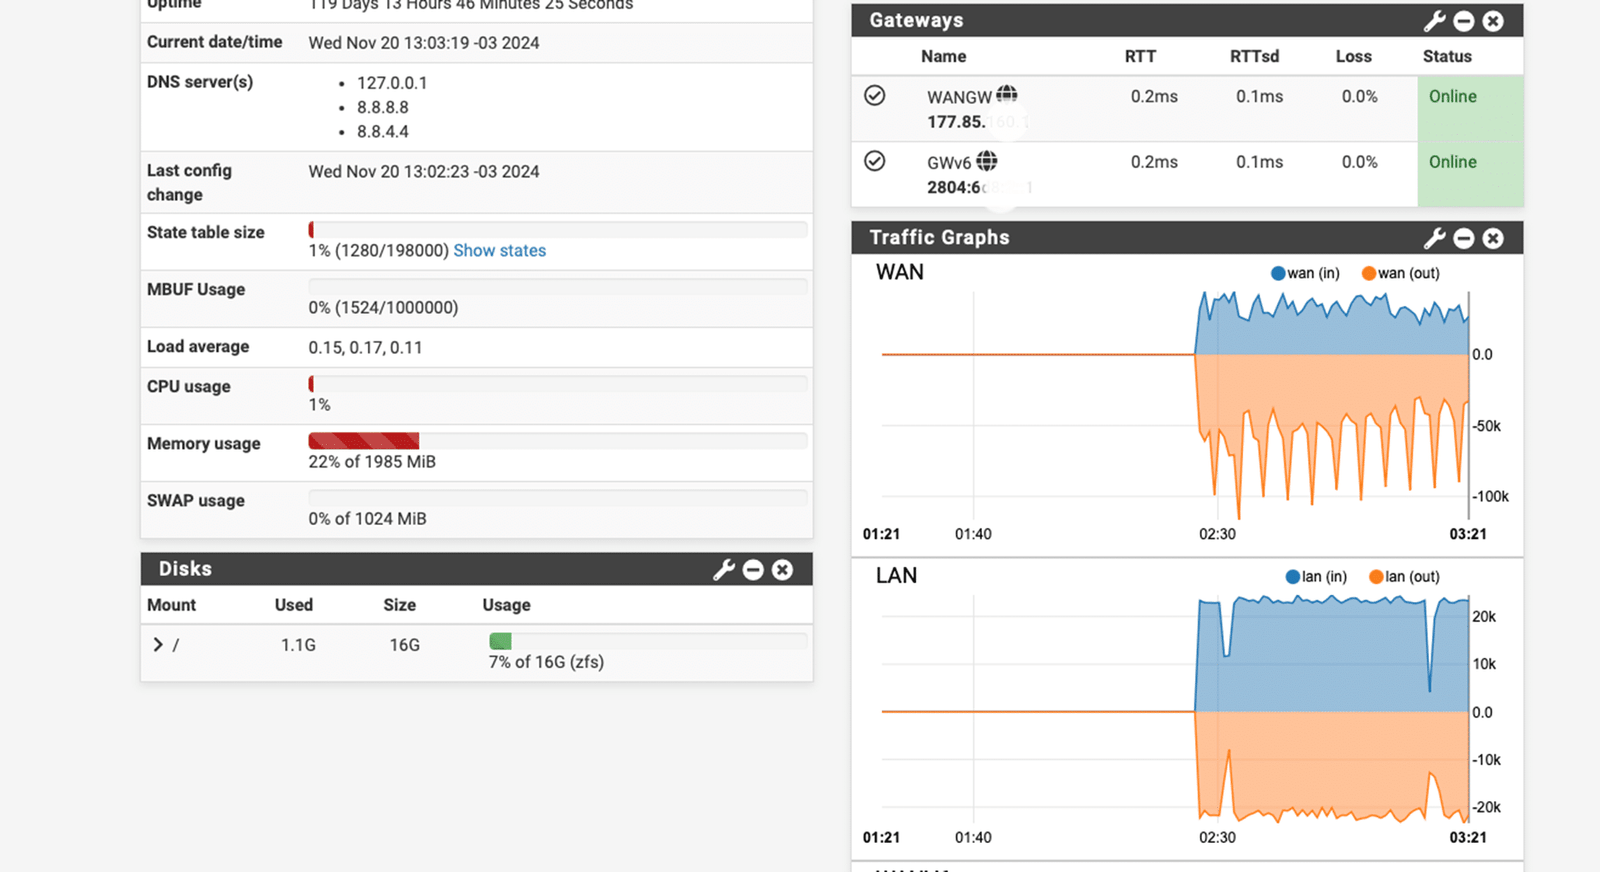The width and height of the screenshot is (1600, 872).
Task: Hide lan (out) series in LAN graph
Action: click(x=1404, y=576)
